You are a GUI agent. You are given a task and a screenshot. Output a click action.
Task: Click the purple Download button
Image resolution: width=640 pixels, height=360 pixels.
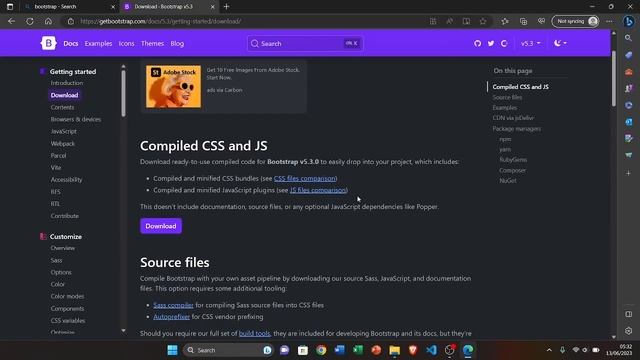point(161,226)
